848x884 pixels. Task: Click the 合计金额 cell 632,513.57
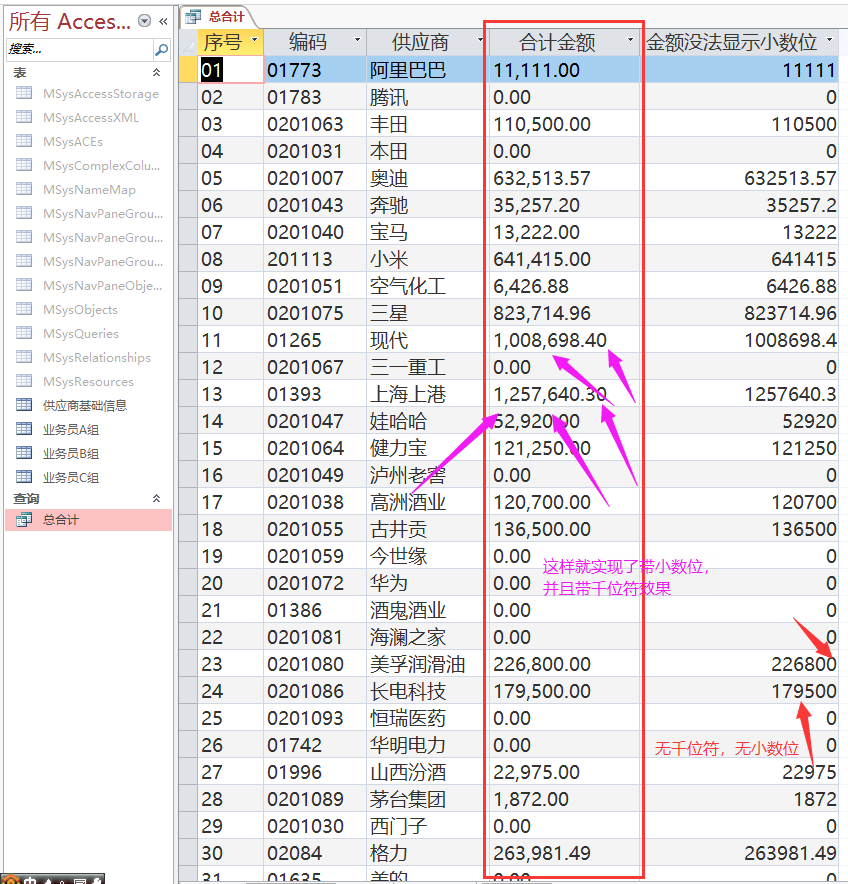pyautogui.click(x=566, y=178)
